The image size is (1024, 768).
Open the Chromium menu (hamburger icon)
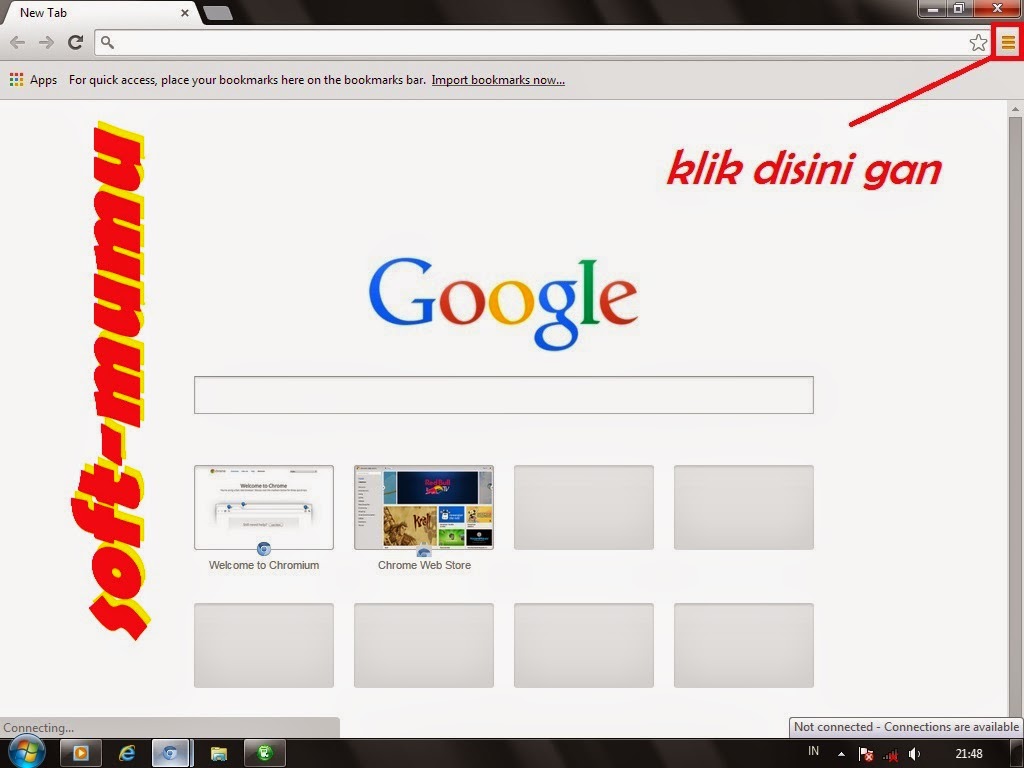tap(1008, 42)
